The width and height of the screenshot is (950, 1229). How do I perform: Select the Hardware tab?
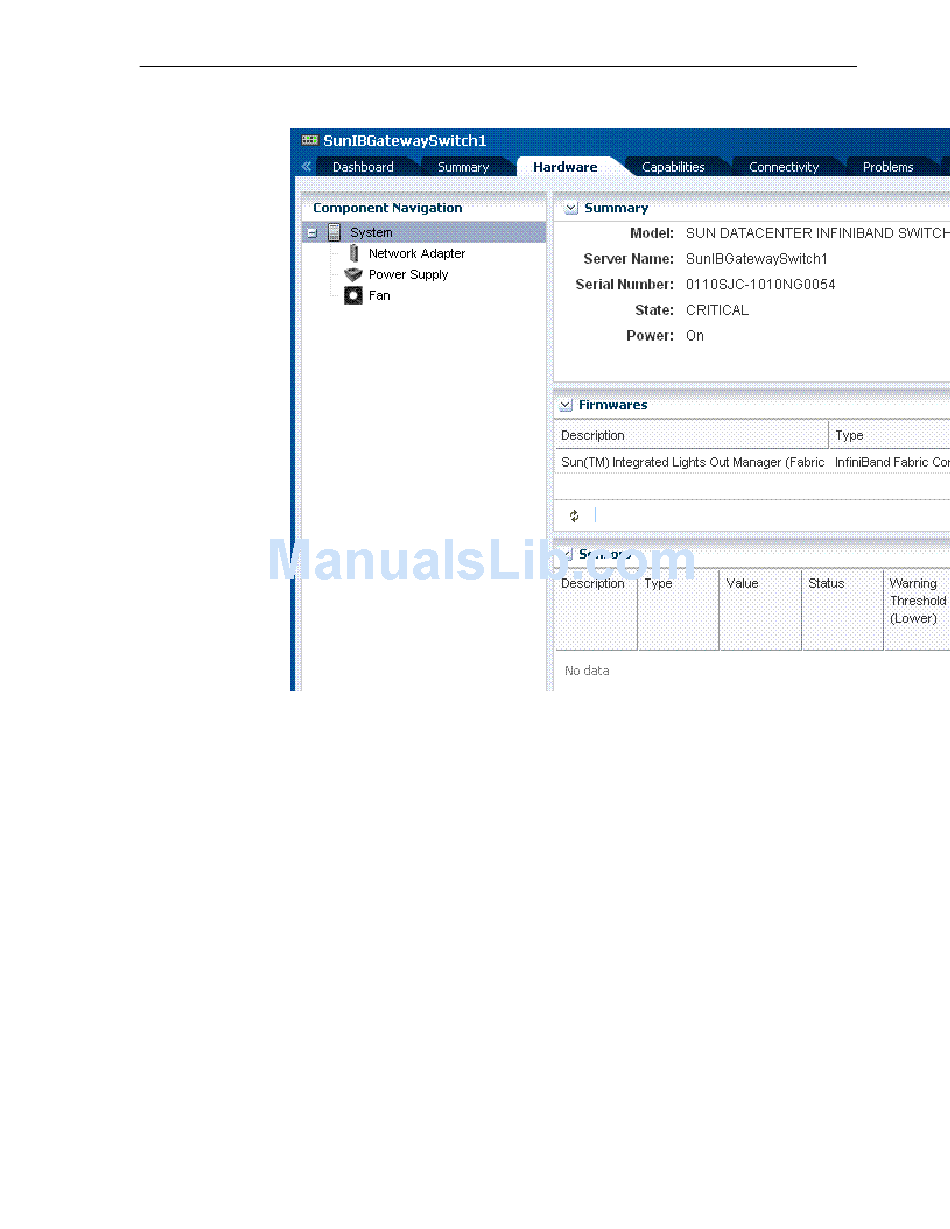[x=565, y=167]
